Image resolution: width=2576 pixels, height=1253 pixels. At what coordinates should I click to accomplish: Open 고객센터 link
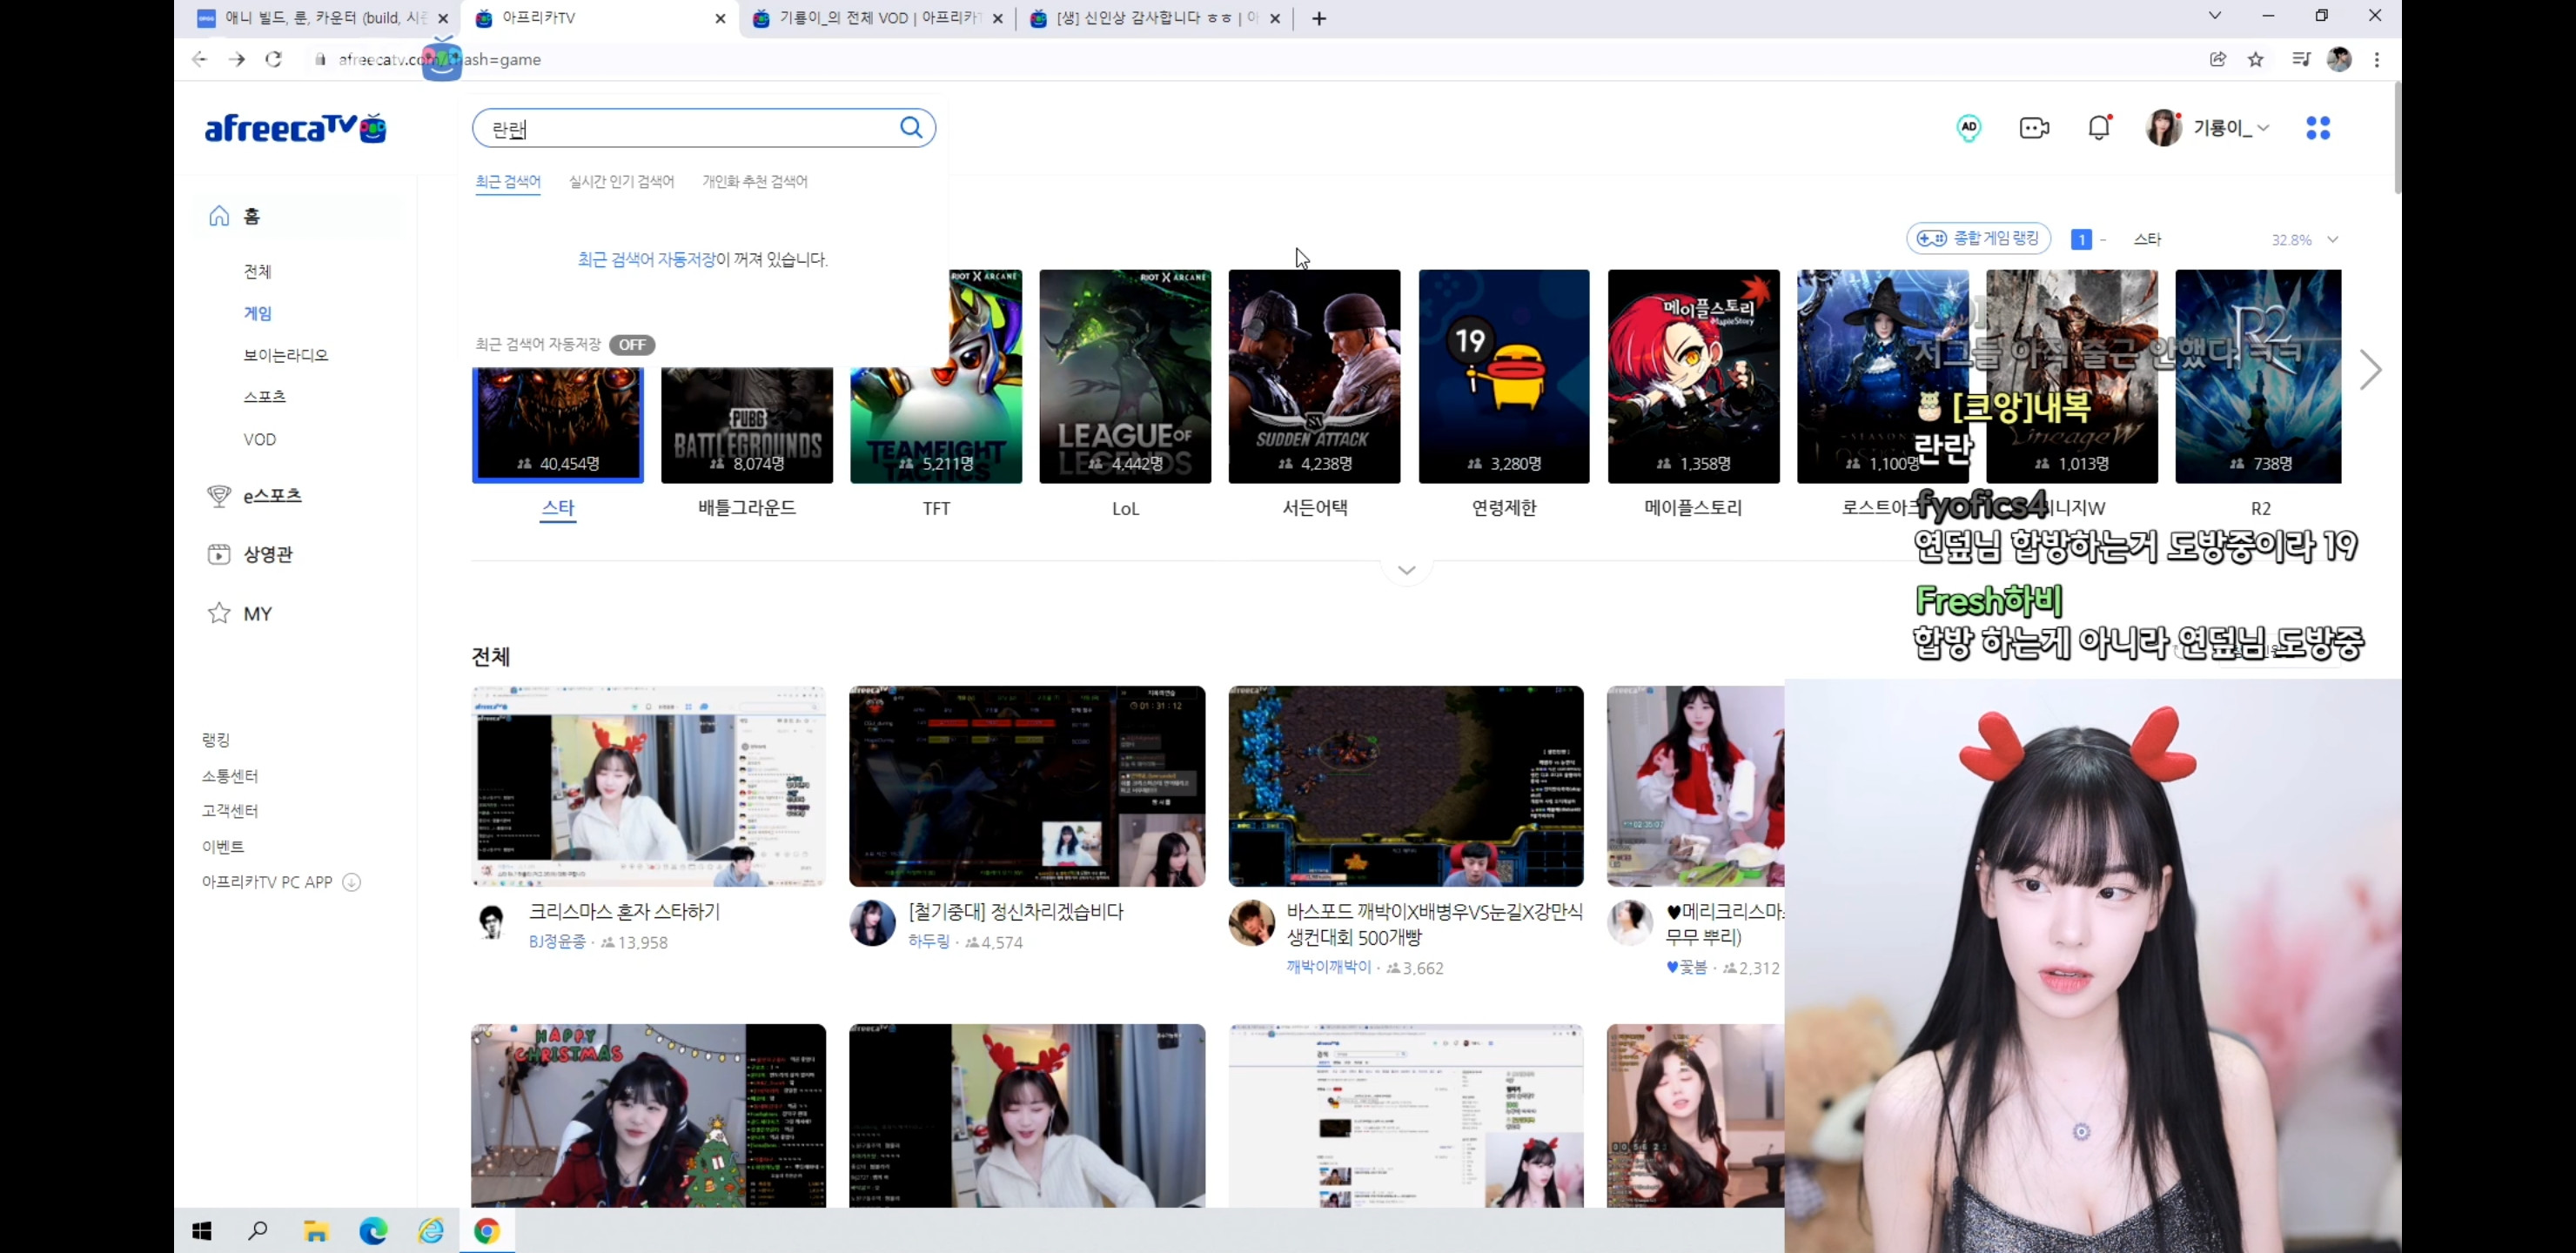pos(230,811)
